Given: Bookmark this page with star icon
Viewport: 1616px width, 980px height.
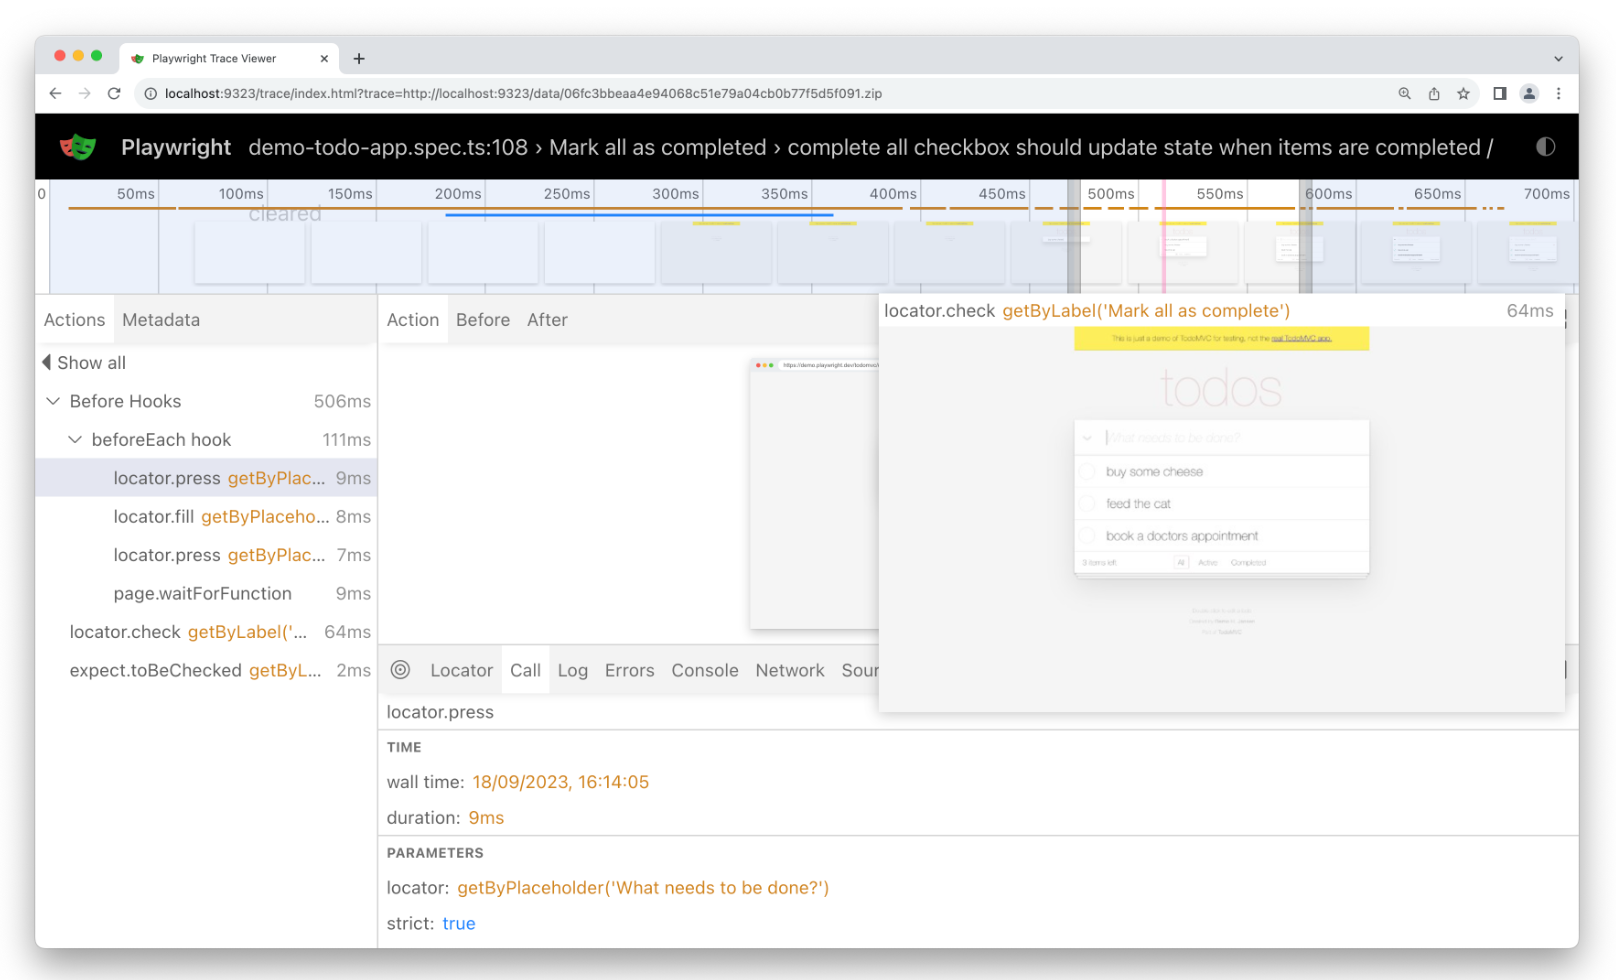Looking at the screenshot, I should [1463, 93].
